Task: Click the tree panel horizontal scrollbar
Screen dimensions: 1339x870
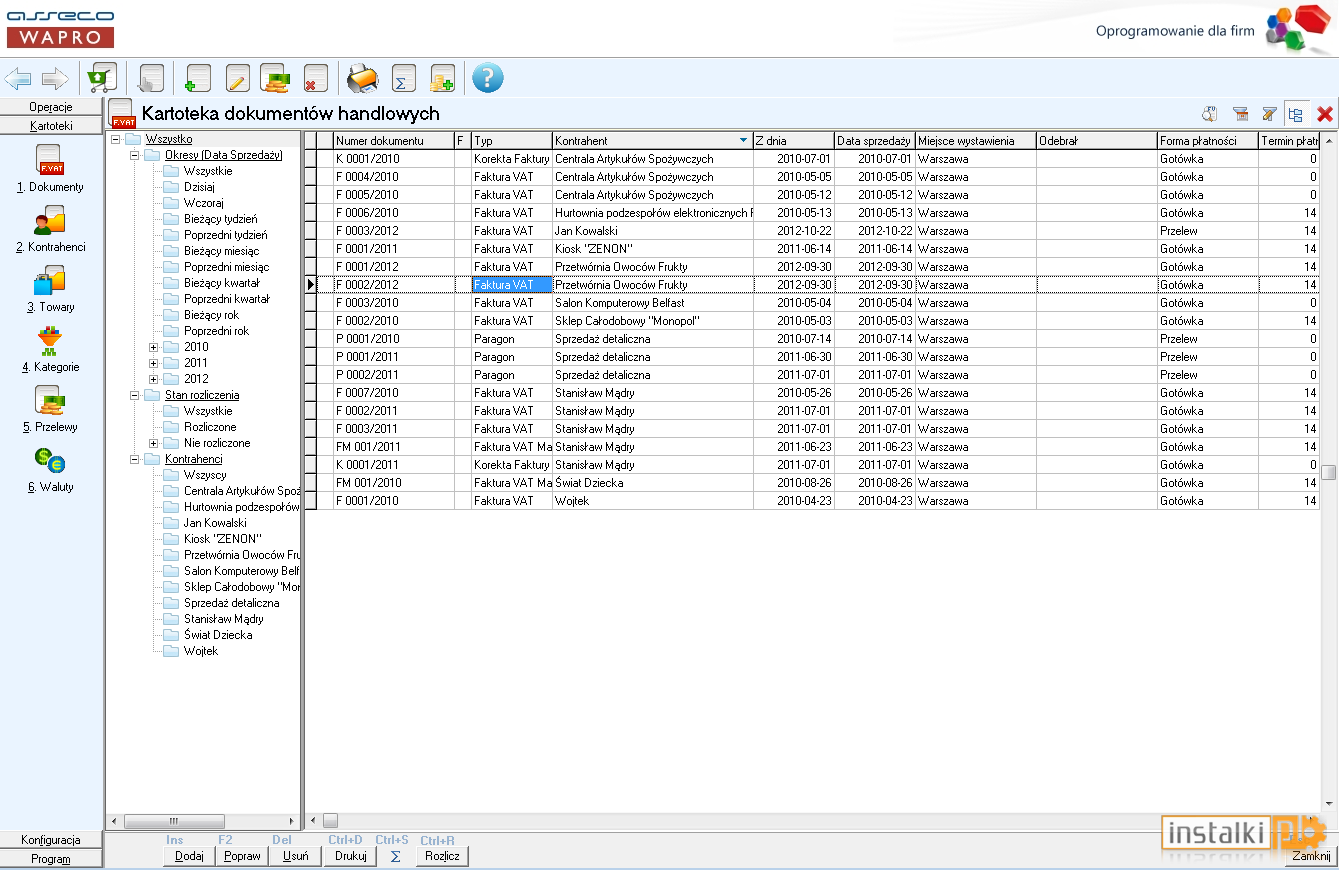Action: (x=203, y=821)
